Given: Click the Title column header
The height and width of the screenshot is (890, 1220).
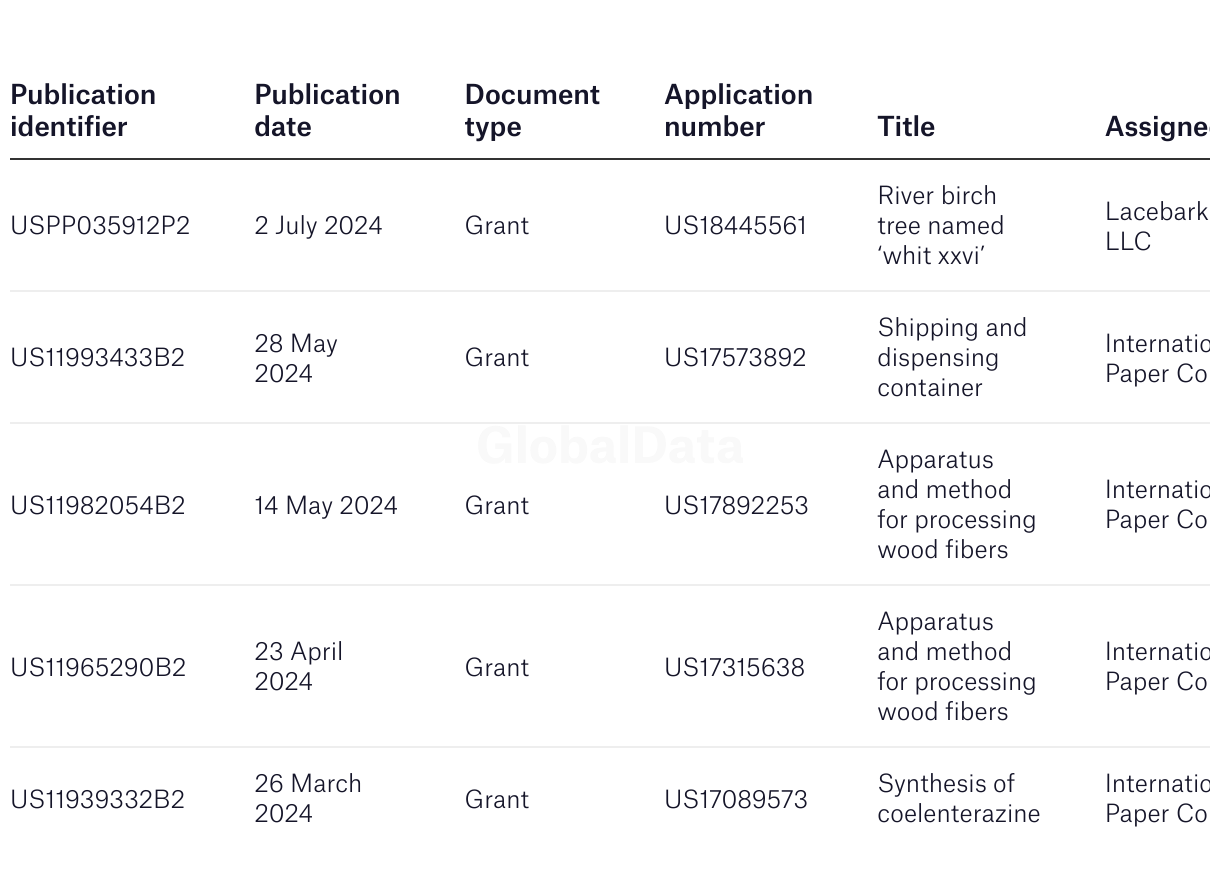Looking at the screenshot, I should (x=906, y=127).
